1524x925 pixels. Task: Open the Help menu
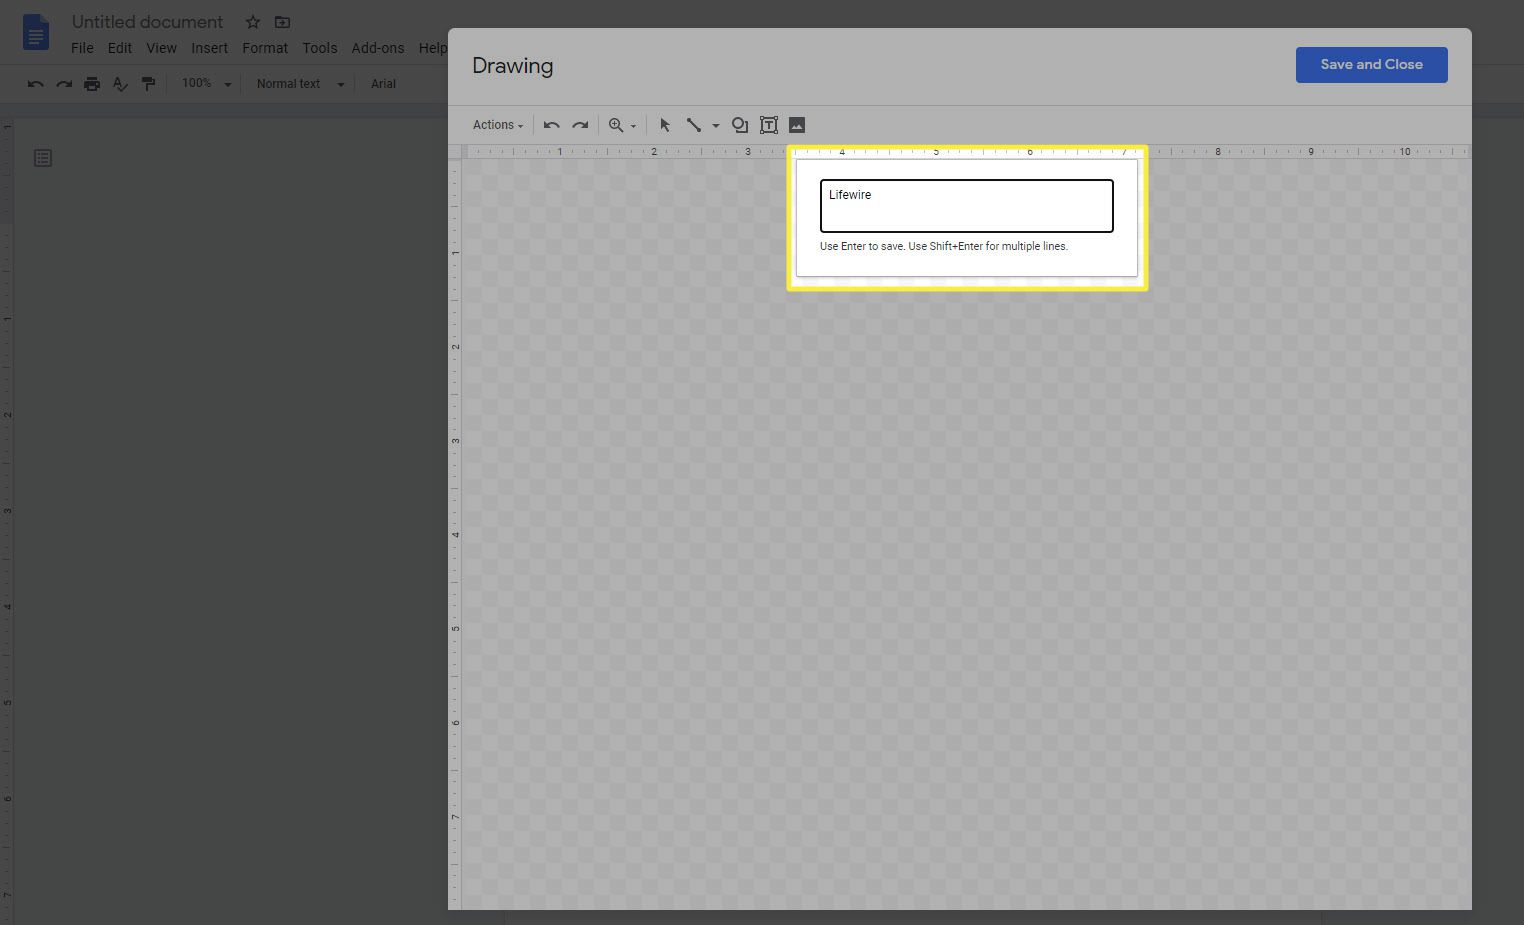click(432, 48)
